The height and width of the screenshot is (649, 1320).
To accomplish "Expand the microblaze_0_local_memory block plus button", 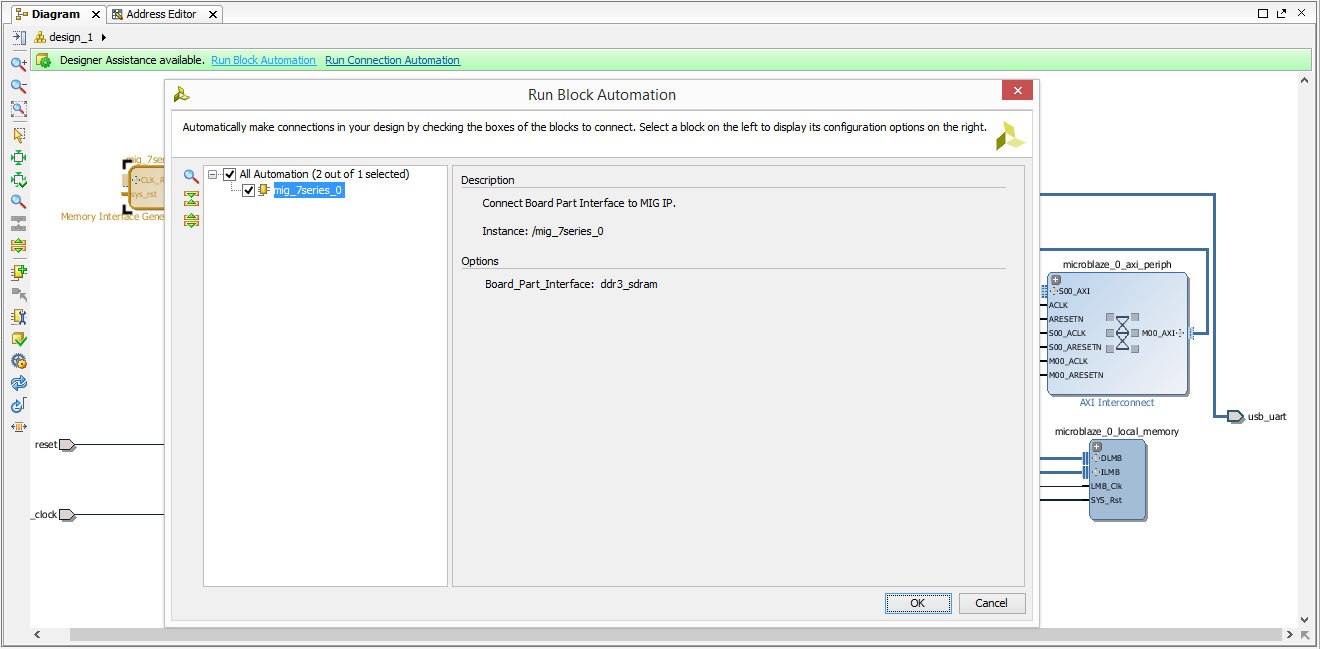I will [x=1097, y=446].
